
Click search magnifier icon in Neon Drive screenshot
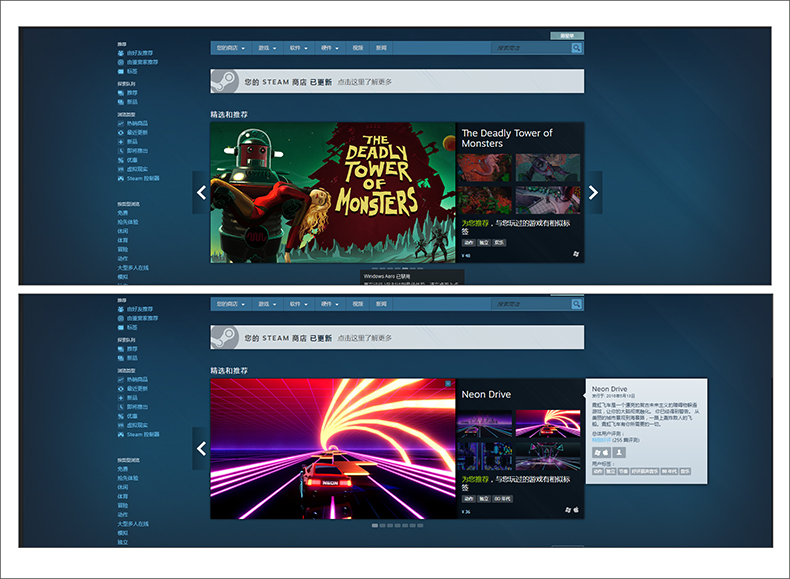[576, 304]
